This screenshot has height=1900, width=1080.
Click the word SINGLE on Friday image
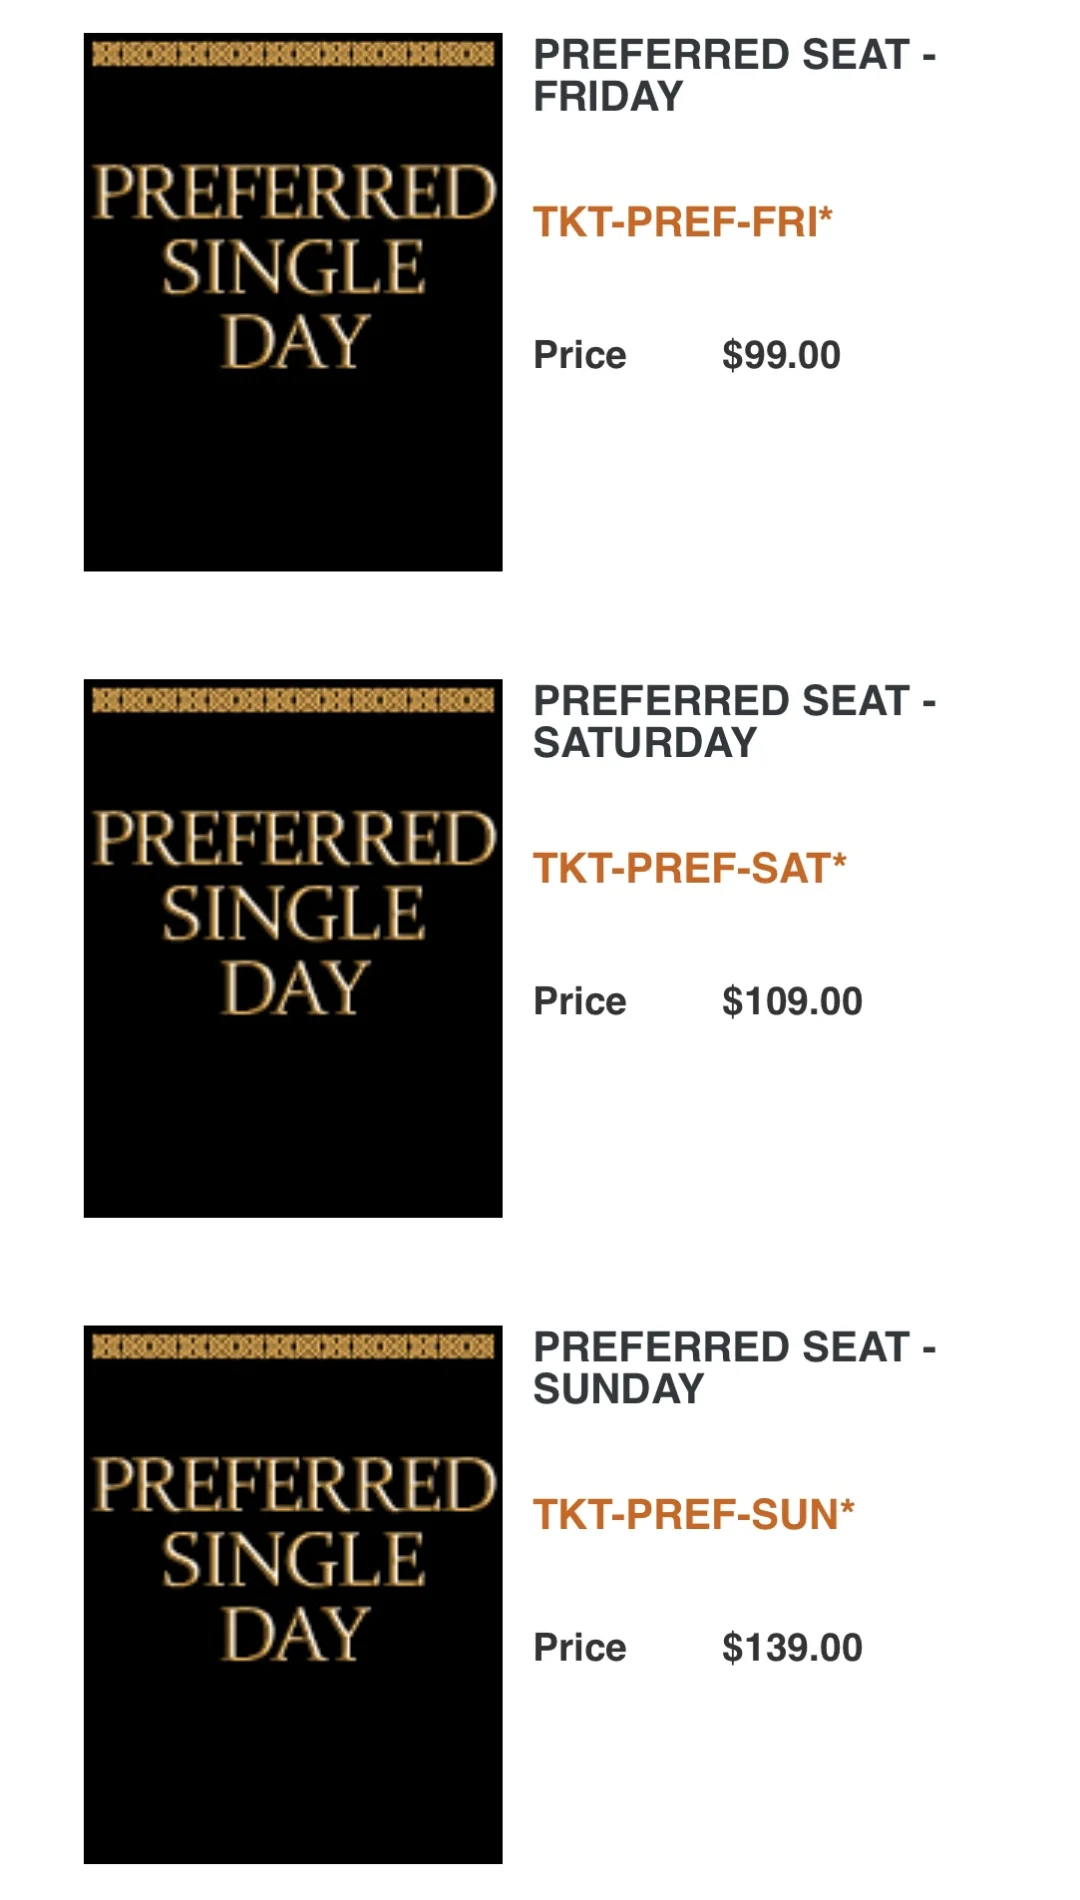coord(293,268)
